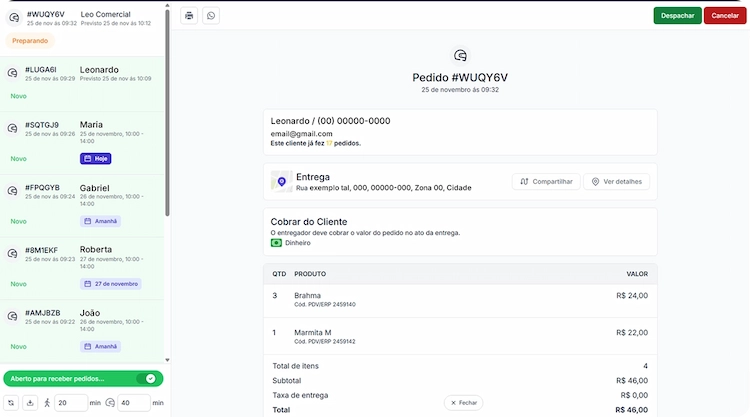Click the logo icon above Pedido title

coord(460,56)
